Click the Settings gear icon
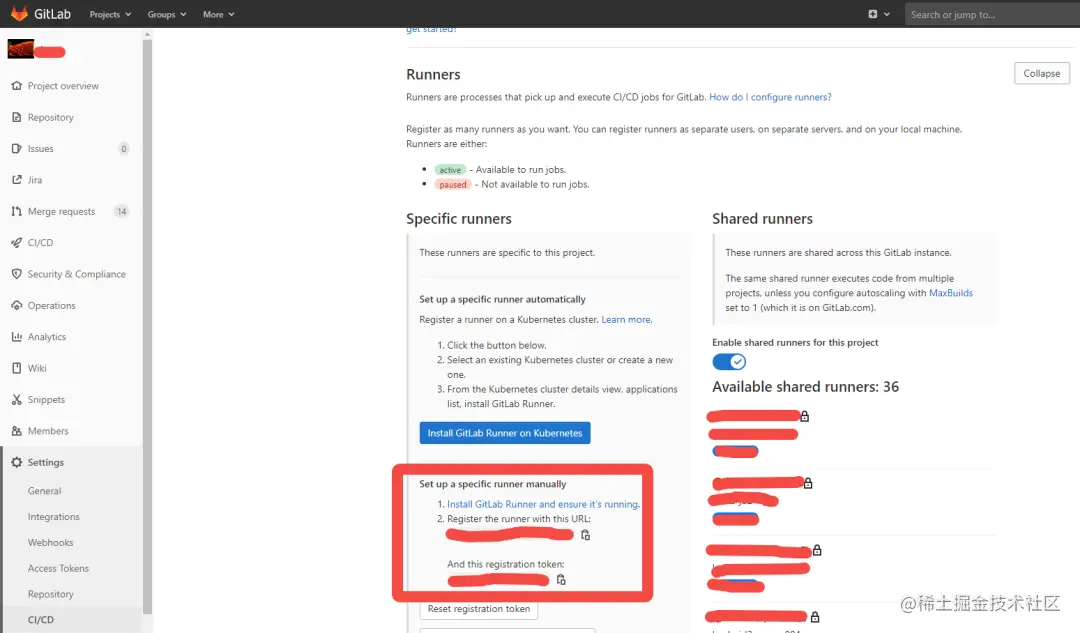Viewport: 1080px width, 633px height. click(x=17, y=462)
